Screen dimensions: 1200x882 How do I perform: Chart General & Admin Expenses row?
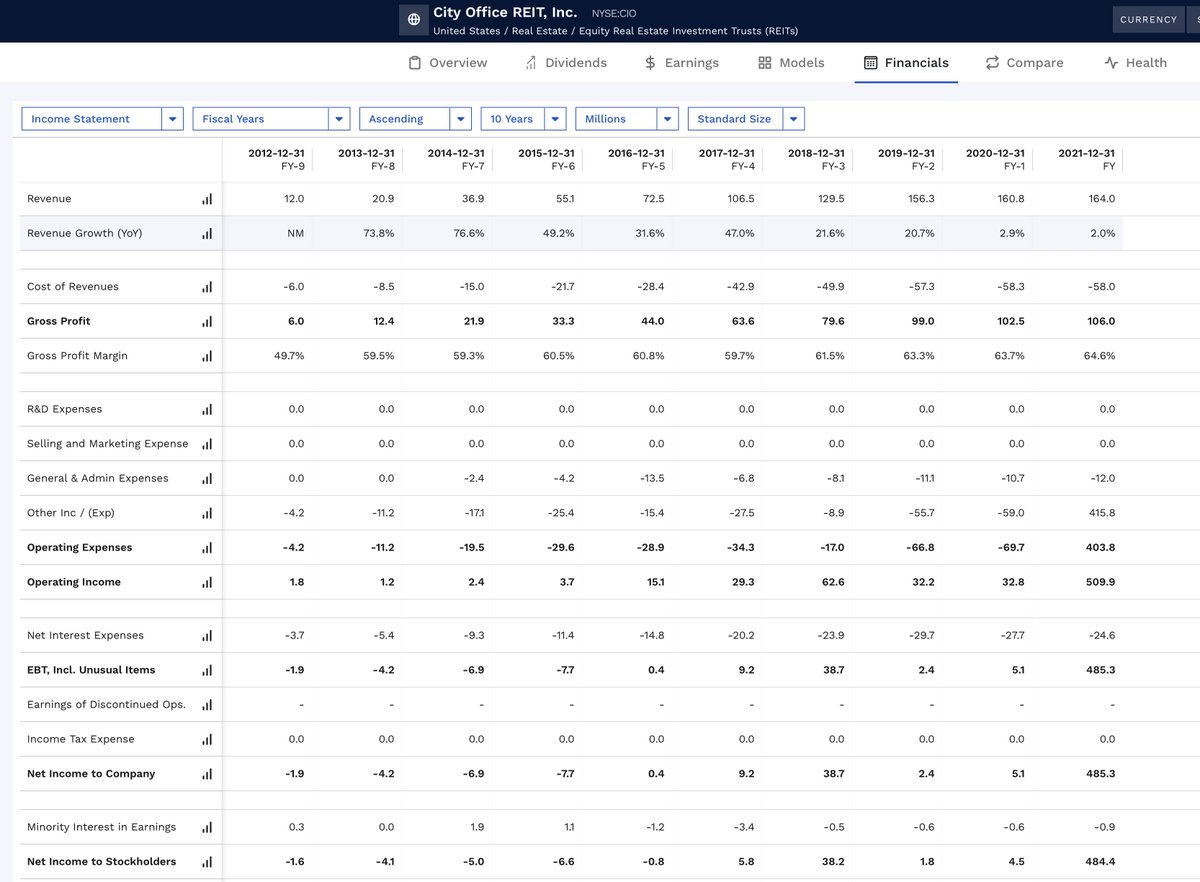click(x=207, y=478)
